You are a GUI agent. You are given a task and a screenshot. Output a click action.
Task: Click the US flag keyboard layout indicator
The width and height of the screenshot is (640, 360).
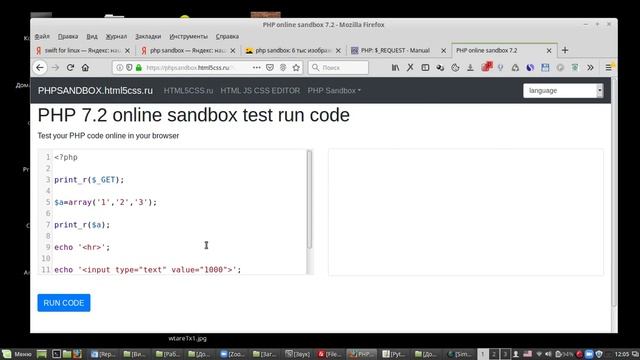point(527,354)
